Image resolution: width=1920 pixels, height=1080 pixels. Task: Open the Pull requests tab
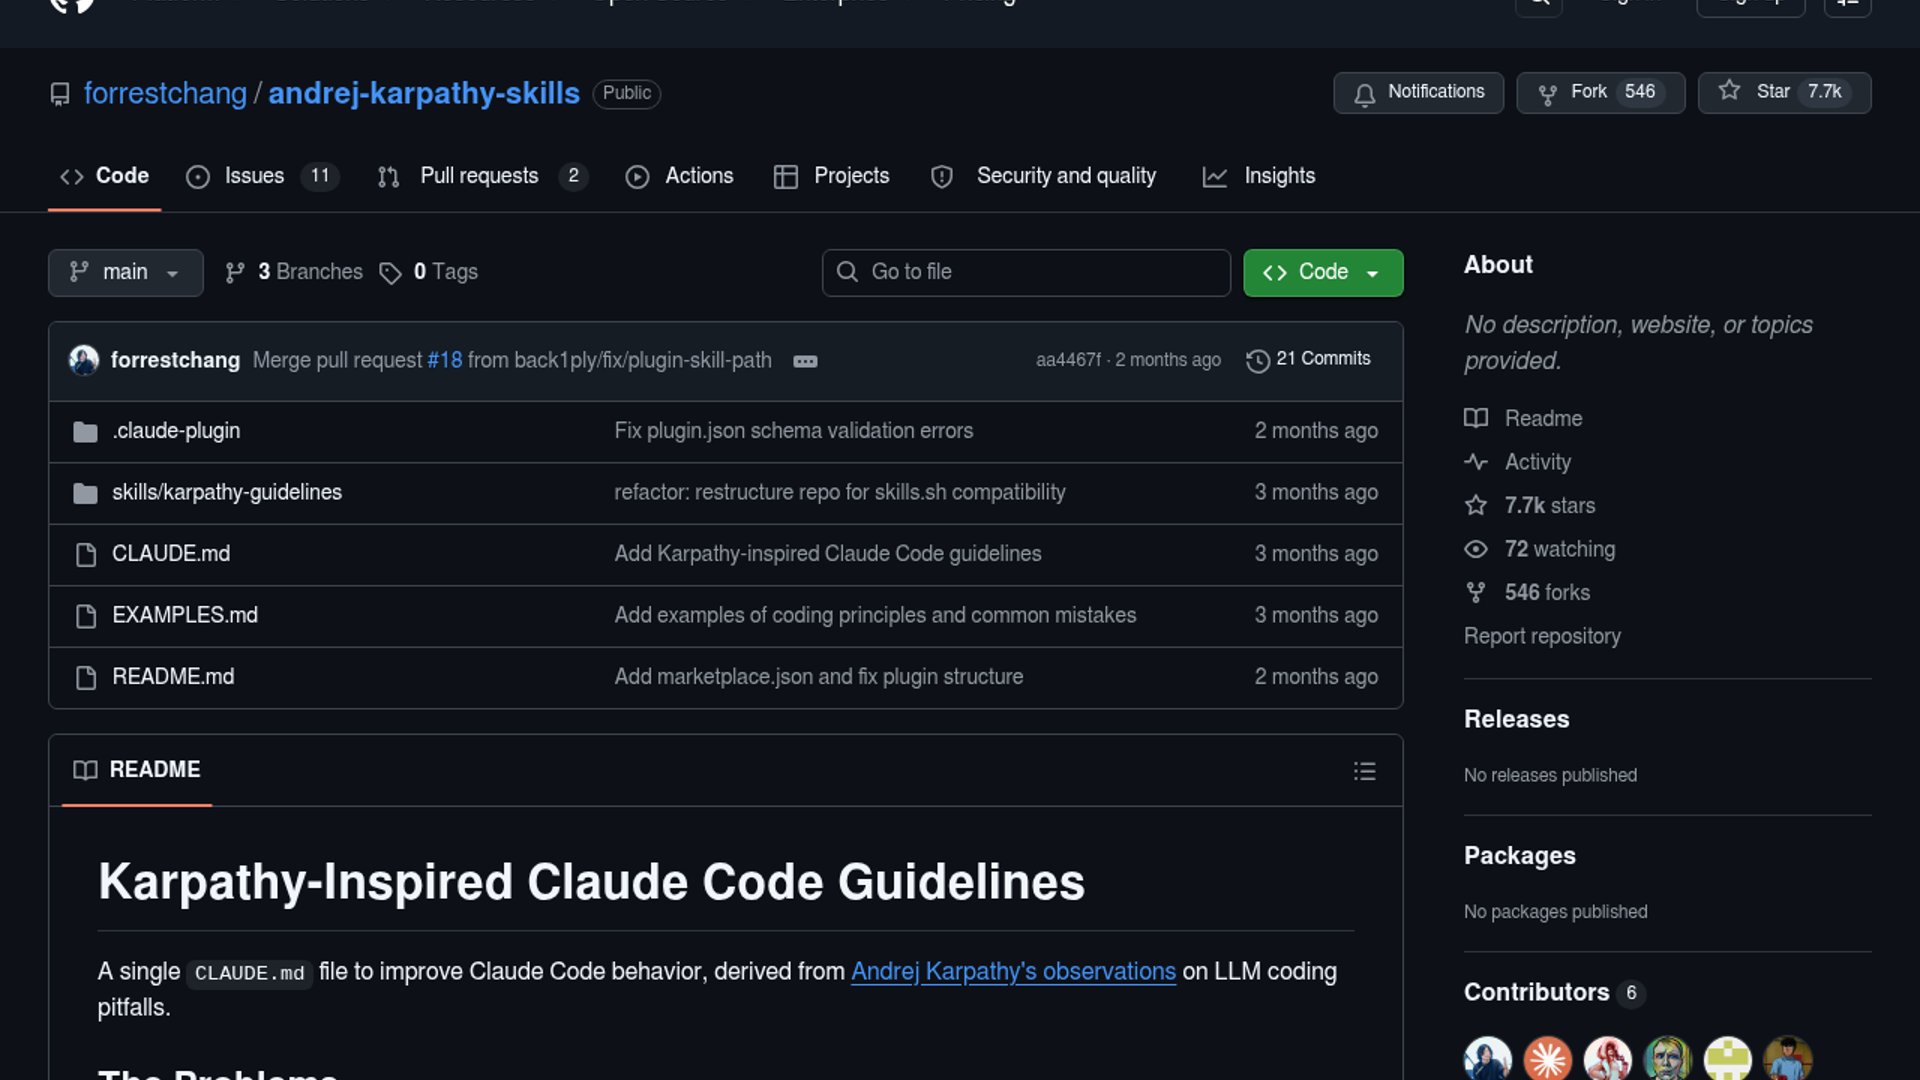pos(481,176)
